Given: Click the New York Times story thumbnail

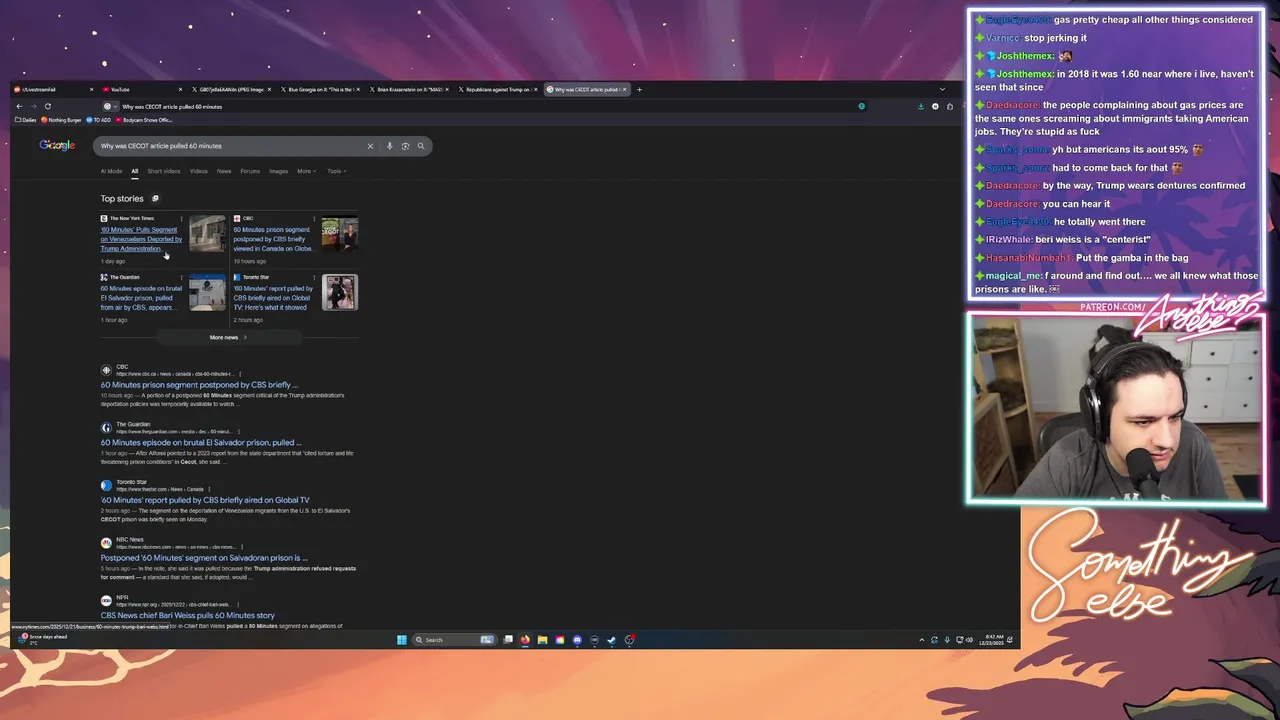Looking at the screenshot, I should (208, 233).
